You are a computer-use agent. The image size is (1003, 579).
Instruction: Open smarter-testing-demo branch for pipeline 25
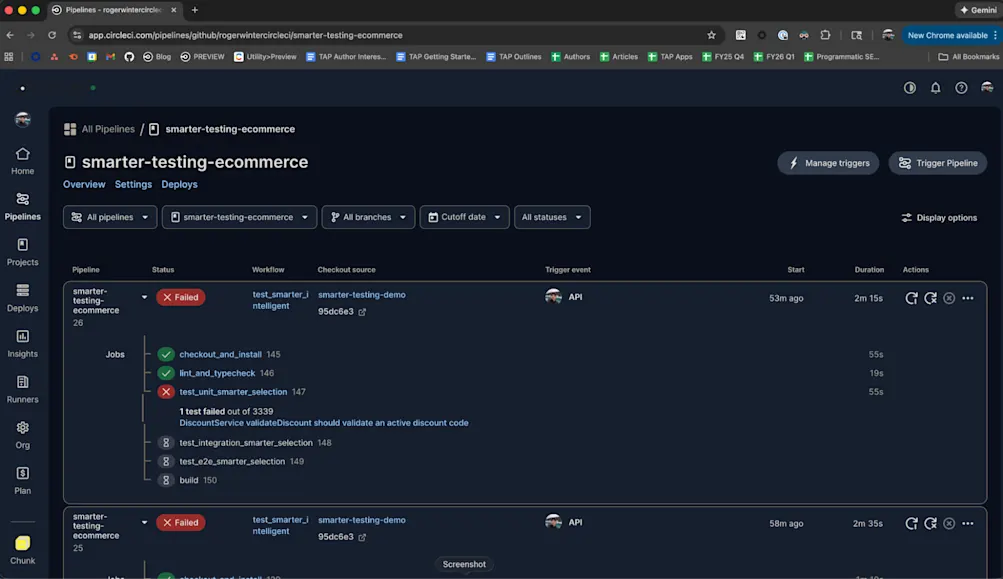coord(361,520)
